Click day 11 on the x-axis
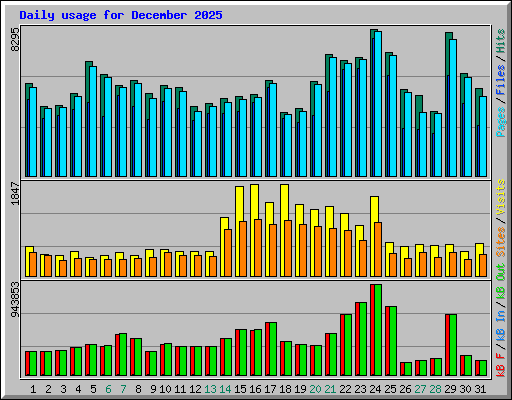The height and width of the screenshot is (400, 512). 180,389
